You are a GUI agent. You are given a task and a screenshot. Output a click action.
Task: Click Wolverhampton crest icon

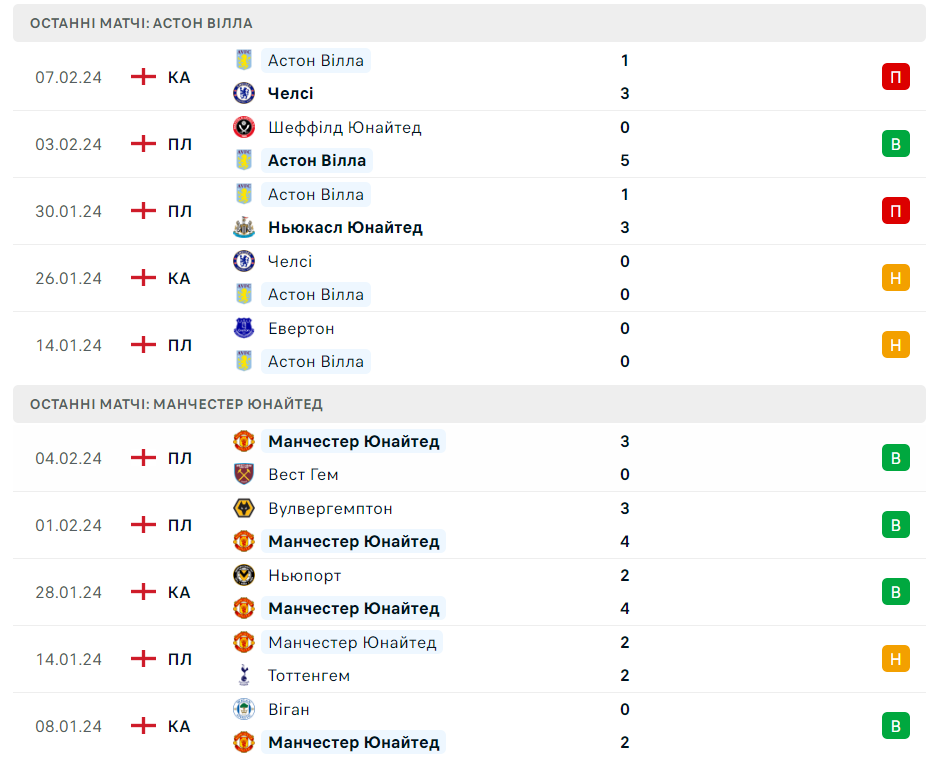[244, 508]
